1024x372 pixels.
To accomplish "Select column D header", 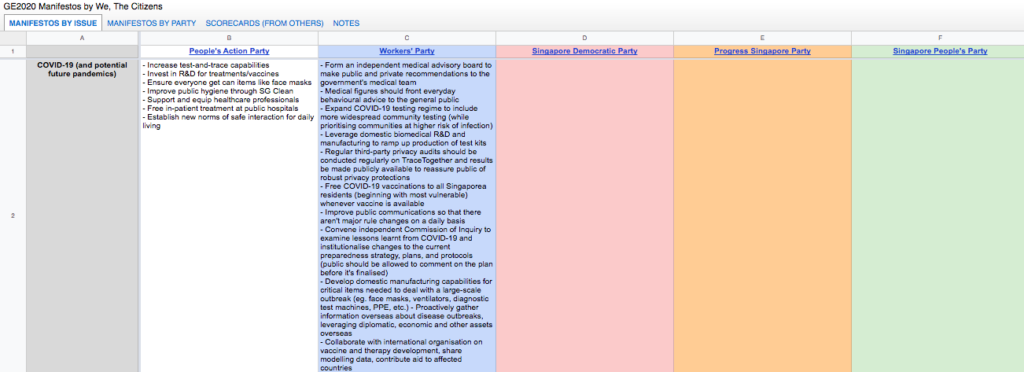I will click(584, 39).
